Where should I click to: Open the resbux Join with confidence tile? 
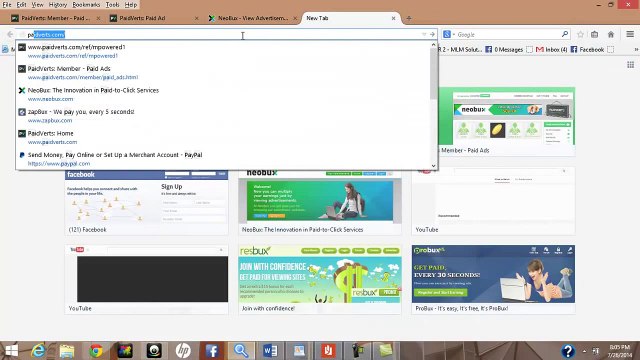[320, 280]
